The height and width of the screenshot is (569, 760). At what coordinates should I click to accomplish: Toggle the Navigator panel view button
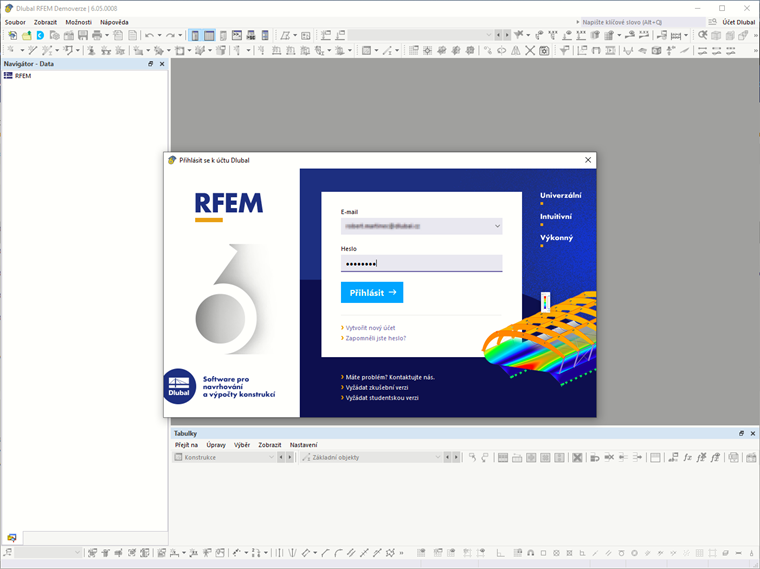(195, 35)
